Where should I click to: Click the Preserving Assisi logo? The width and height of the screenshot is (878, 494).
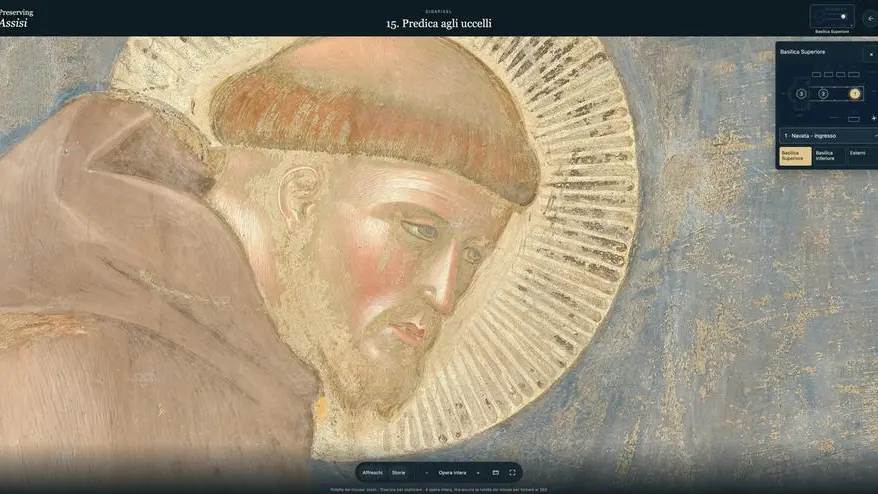[16, 18]
